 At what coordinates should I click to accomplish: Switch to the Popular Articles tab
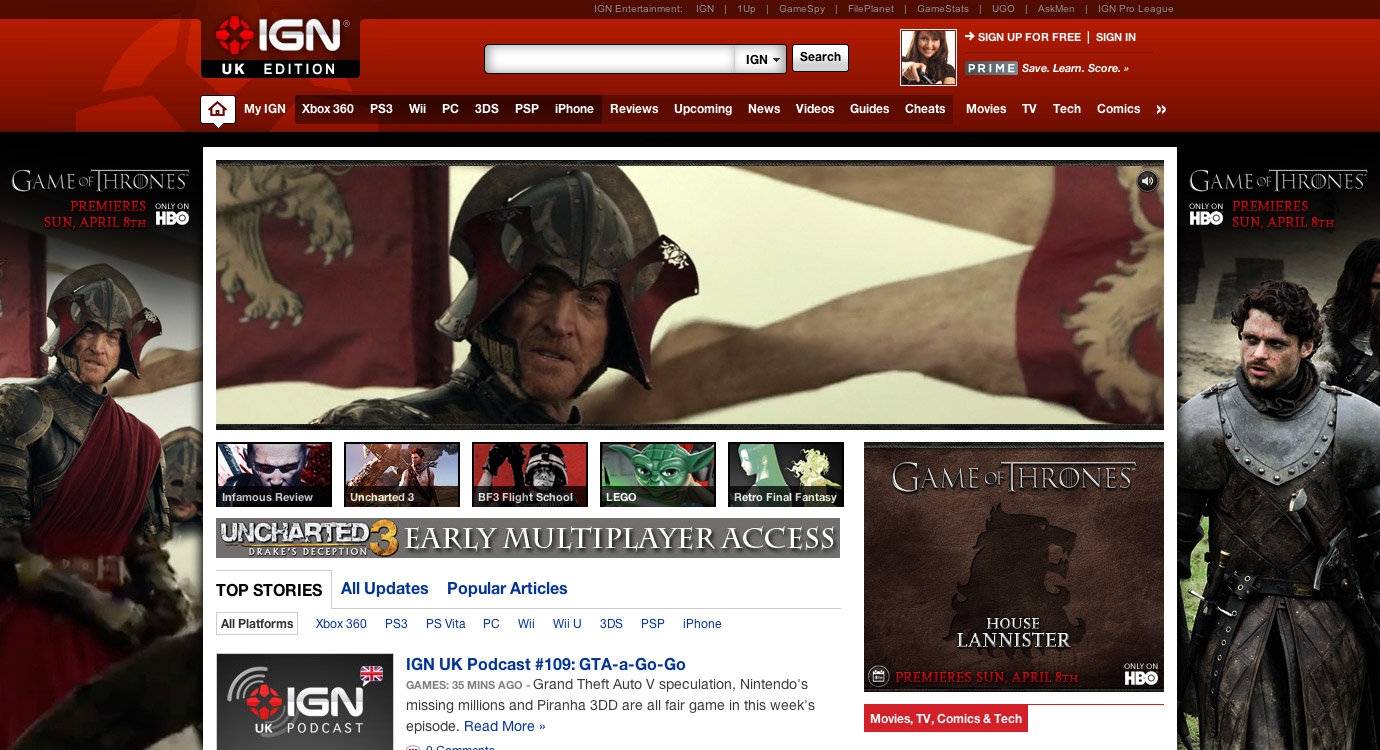click(507, 589)
